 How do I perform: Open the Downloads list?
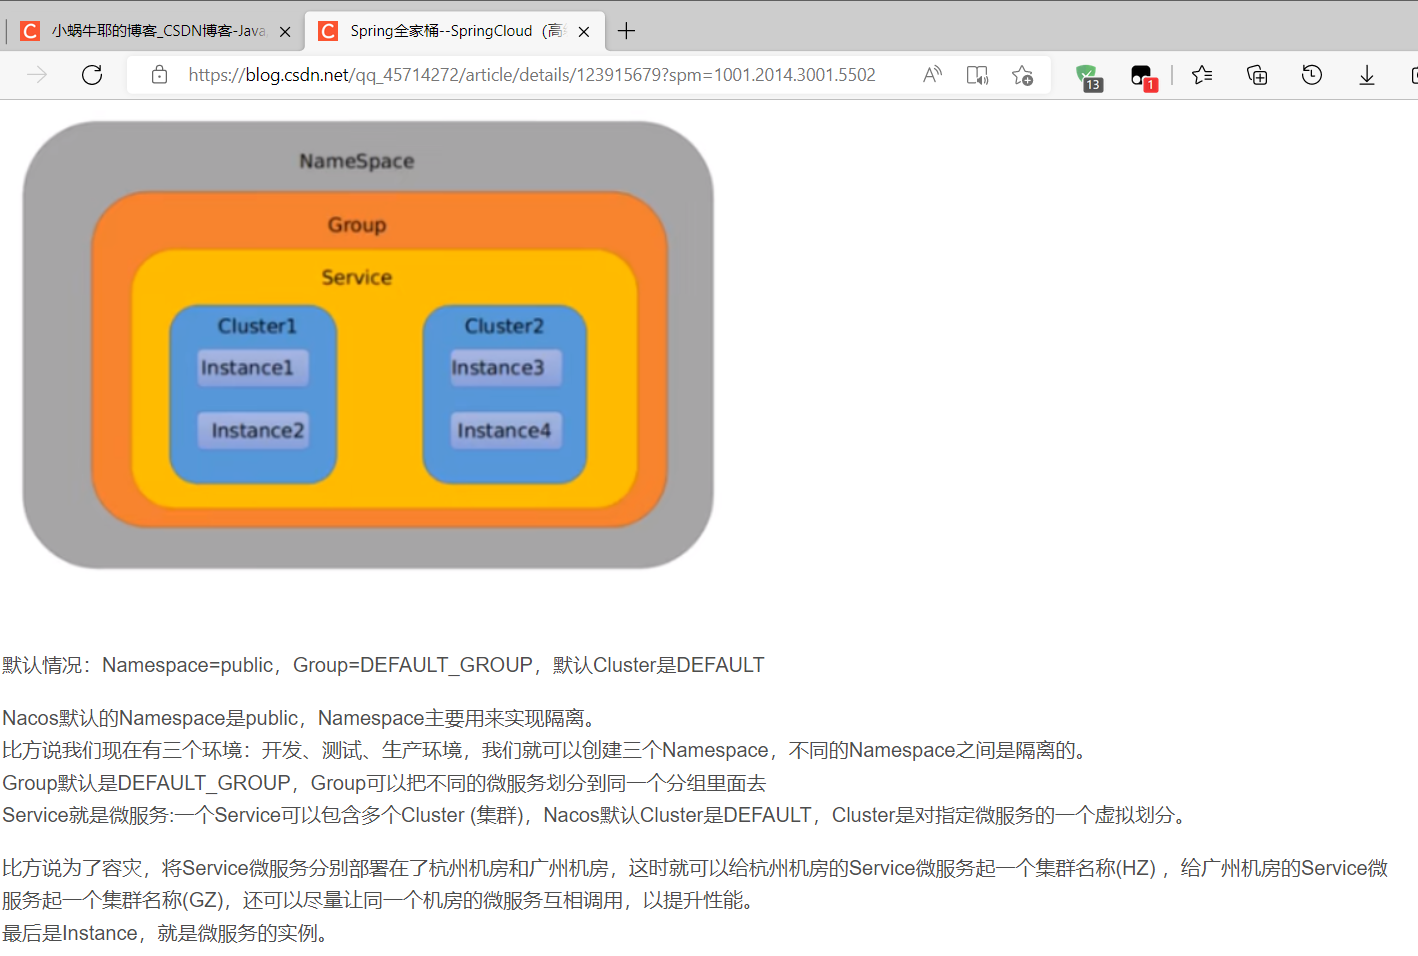click(1366, 74)
